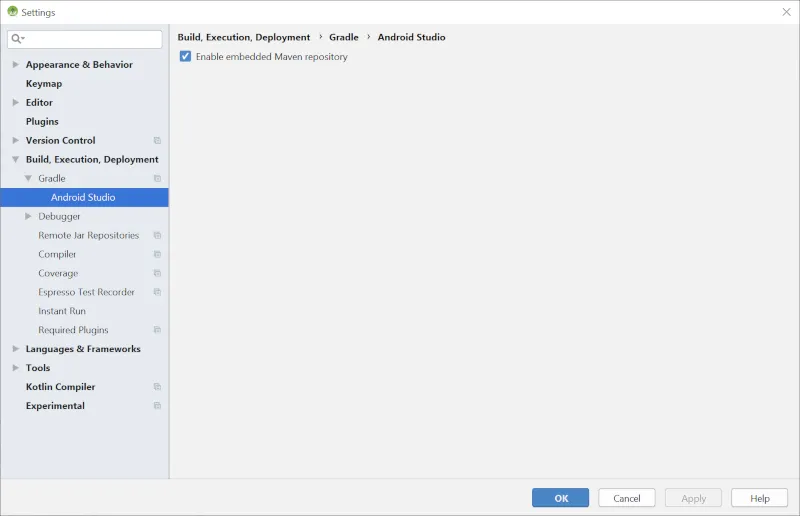Expand Languages & Frameworks arrow
Viewport: 800px width, 516px height.
(15, 349)
